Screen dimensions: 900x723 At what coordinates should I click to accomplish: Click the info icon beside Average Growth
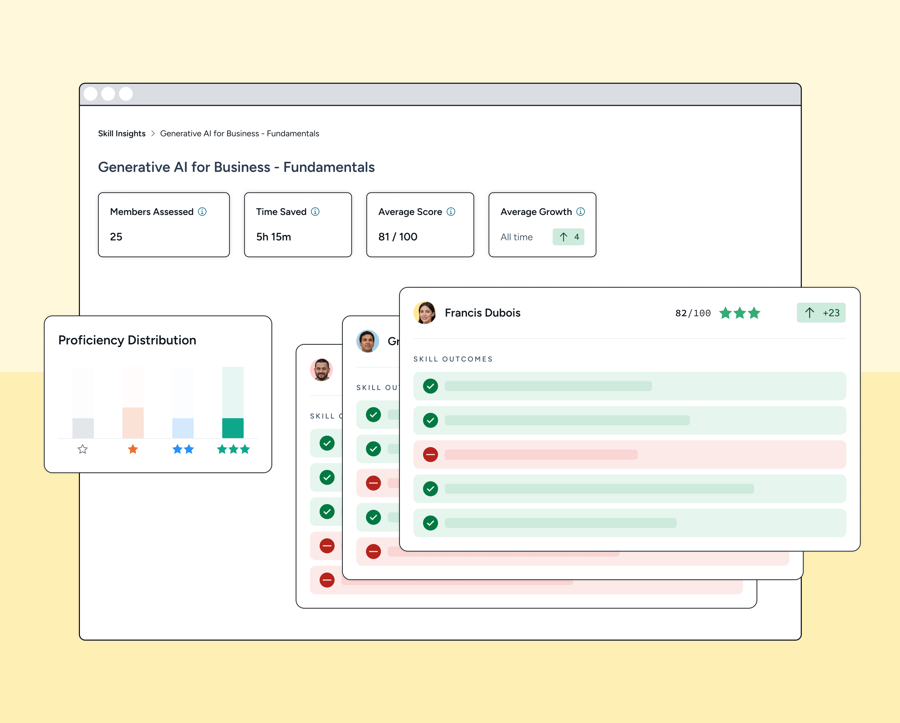(x=579, y=211)
